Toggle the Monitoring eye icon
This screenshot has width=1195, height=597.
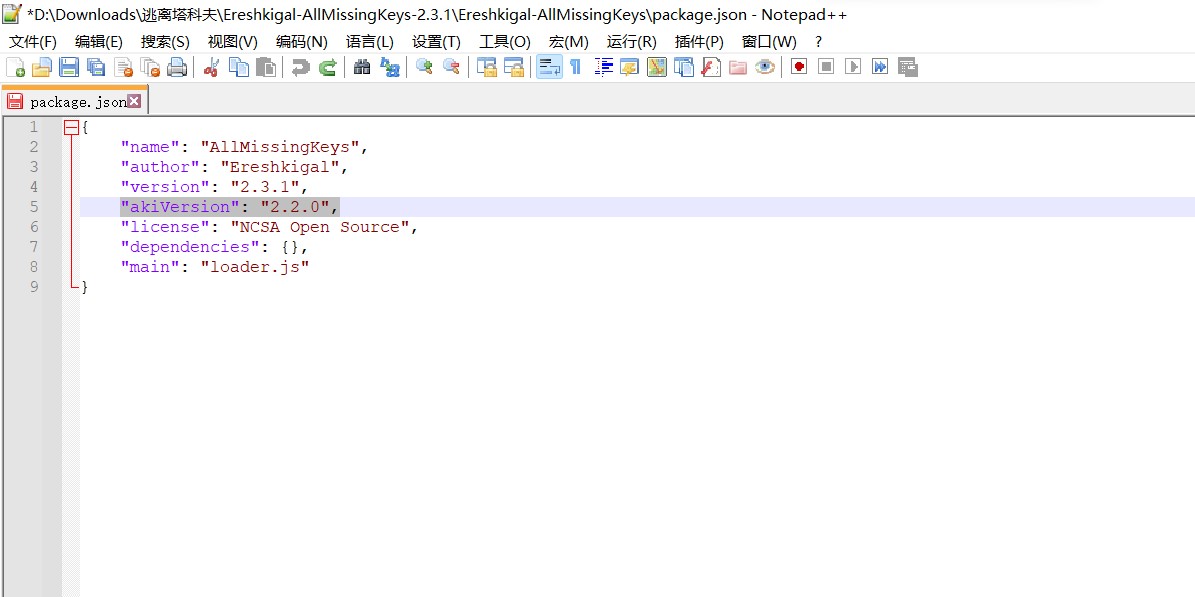(765, 67)
